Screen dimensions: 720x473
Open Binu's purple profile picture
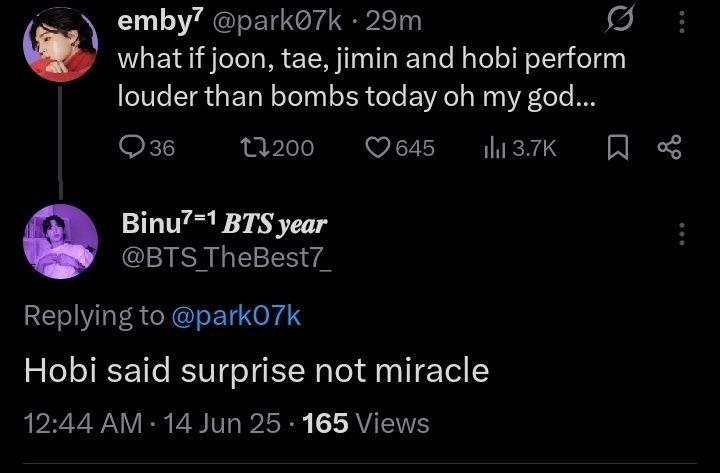click(60, 241)
